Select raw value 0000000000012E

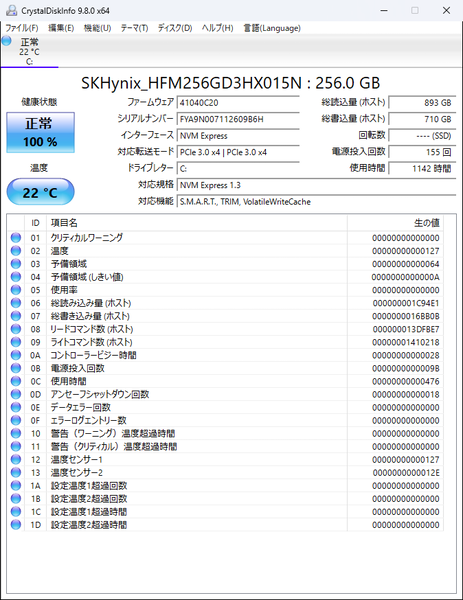click(x=406, y=473)
